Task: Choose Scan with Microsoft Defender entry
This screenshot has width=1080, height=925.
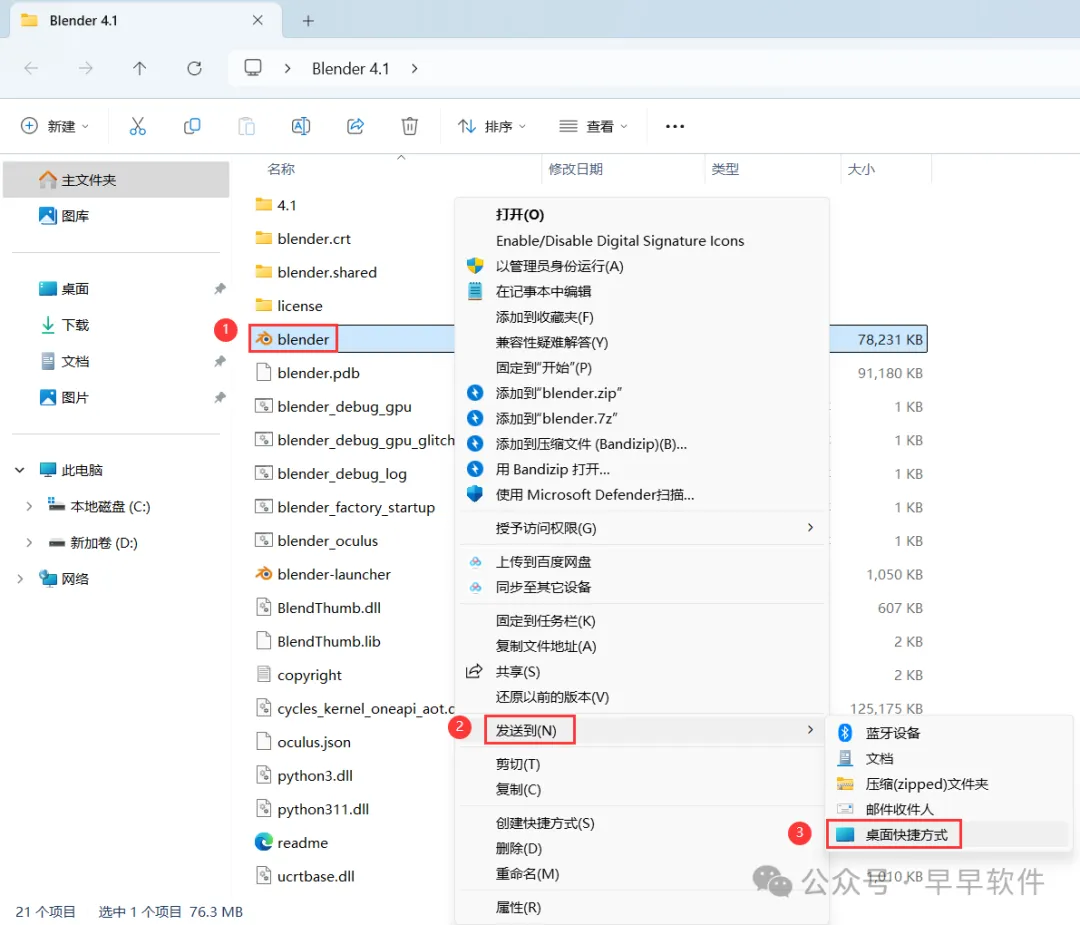Action: pyautogui.click(x=594, y=495)
